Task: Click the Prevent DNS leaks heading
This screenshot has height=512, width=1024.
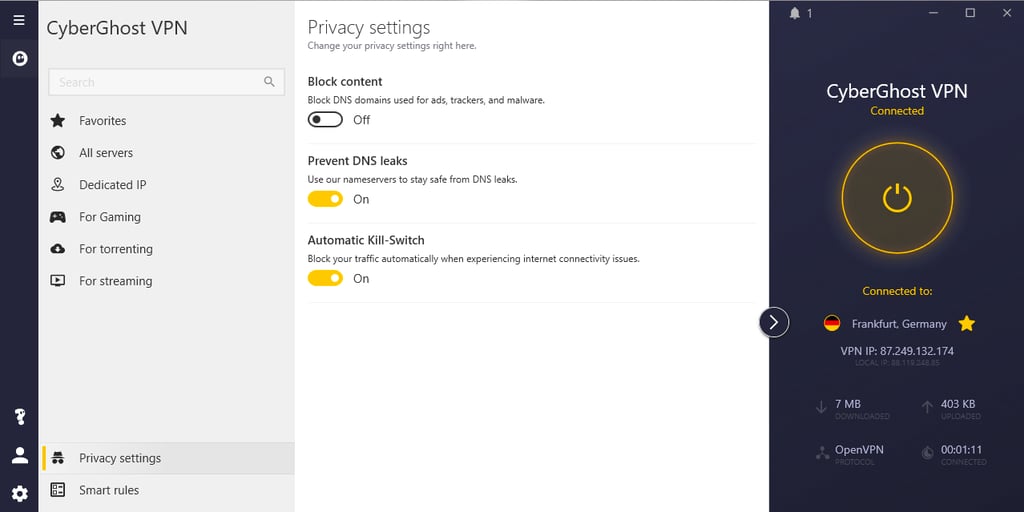Action: [x=357, y=161]
